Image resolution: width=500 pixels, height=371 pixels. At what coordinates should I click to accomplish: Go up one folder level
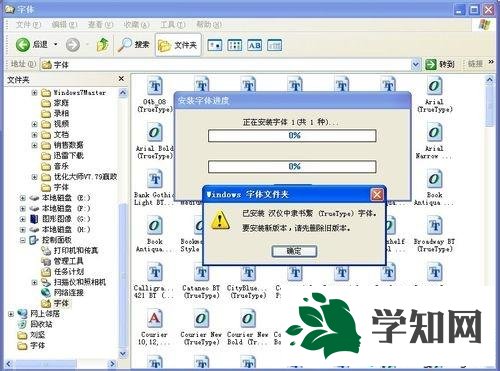click(x=103, y=45)
